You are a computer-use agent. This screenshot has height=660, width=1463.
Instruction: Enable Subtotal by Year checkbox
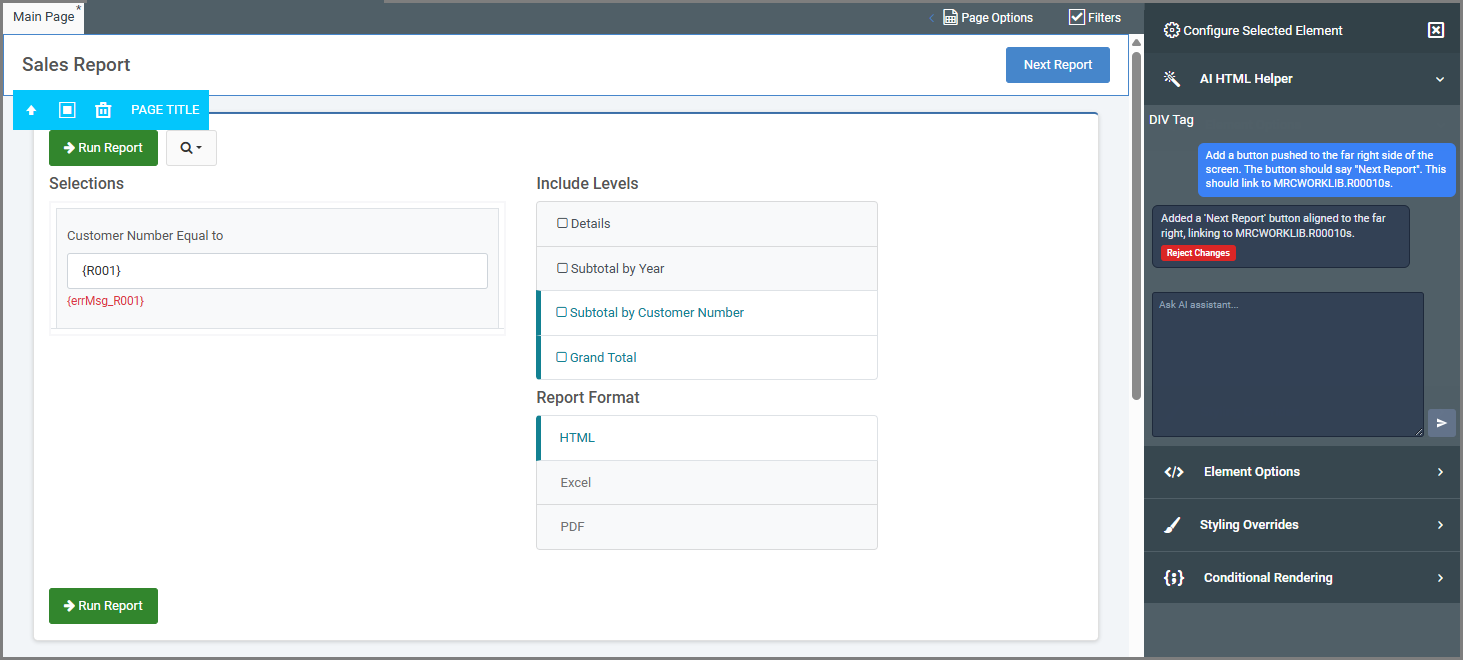(x=562, y=269)
